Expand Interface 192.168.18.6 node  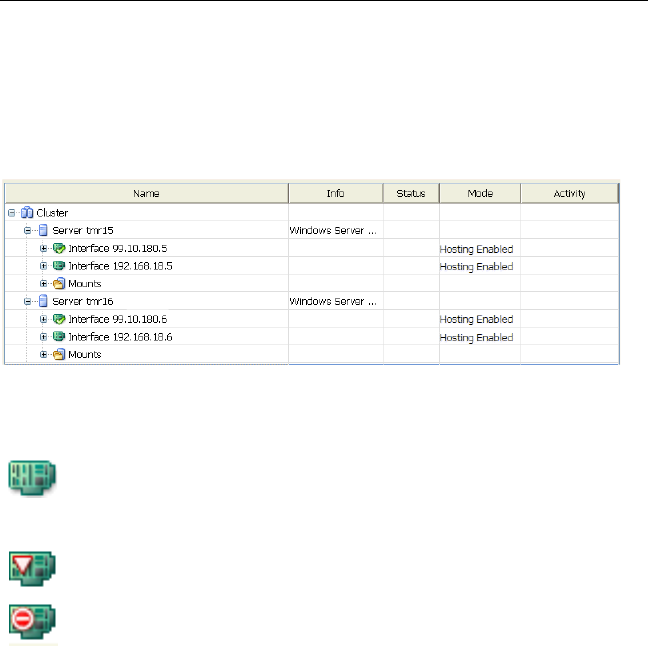click(44, 337)
